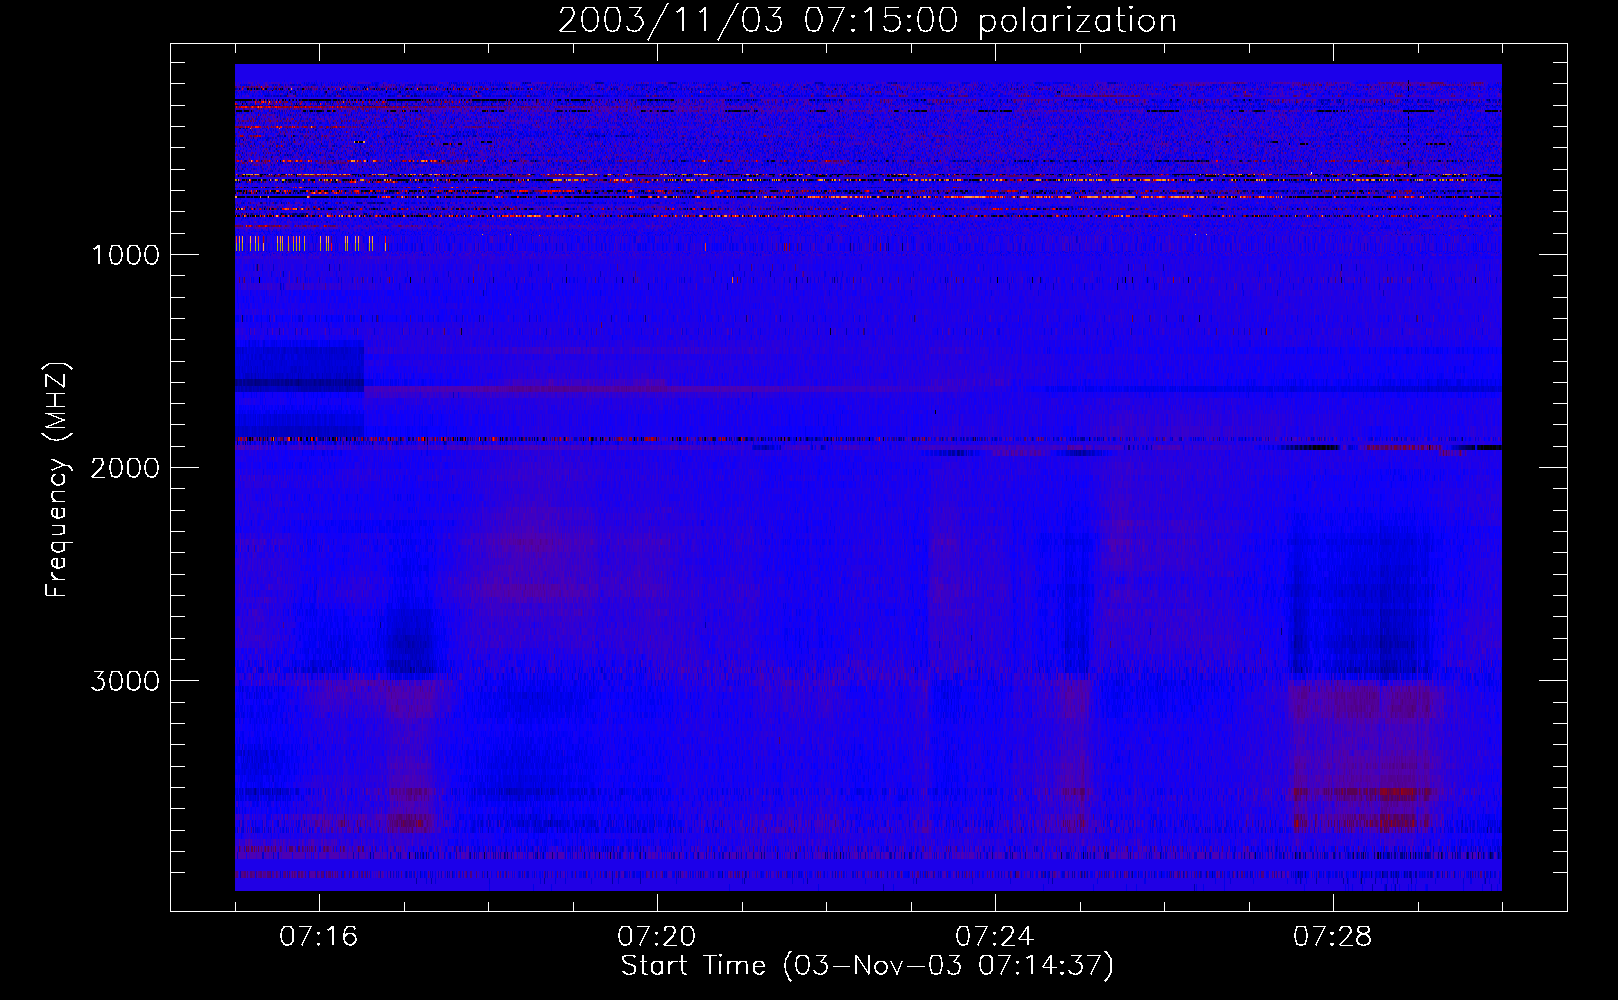Click the 'Frequency (MHZ)' axis title

point(58,480)
